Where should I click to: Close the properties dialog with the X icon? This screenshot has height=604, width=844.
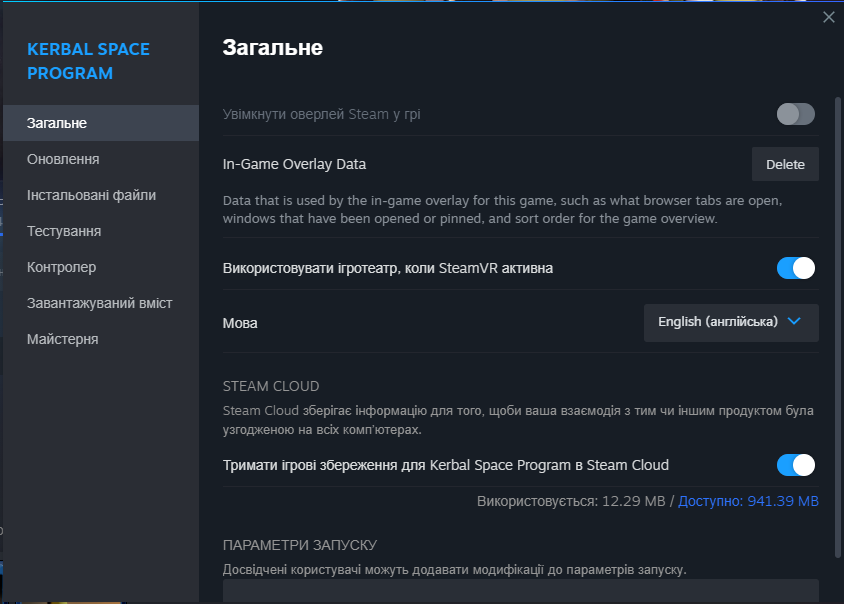coord(828,17)
